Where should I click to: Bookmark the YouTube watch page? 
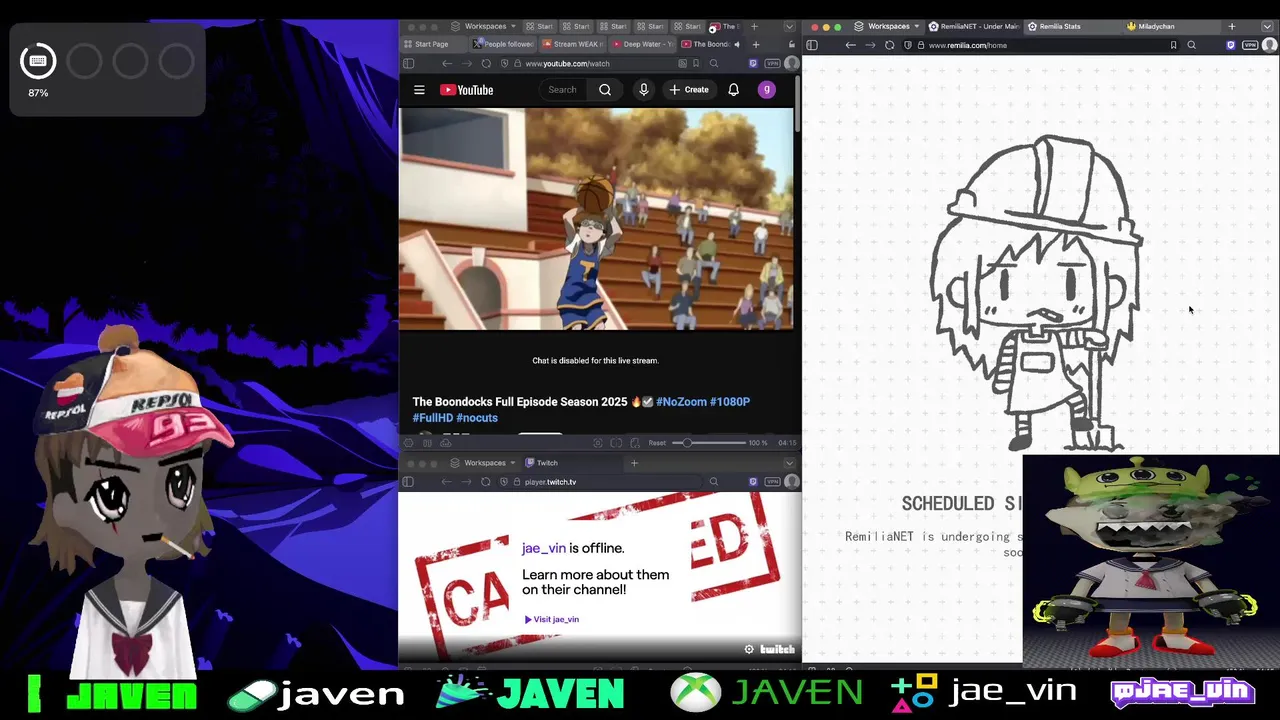[696, 63]
